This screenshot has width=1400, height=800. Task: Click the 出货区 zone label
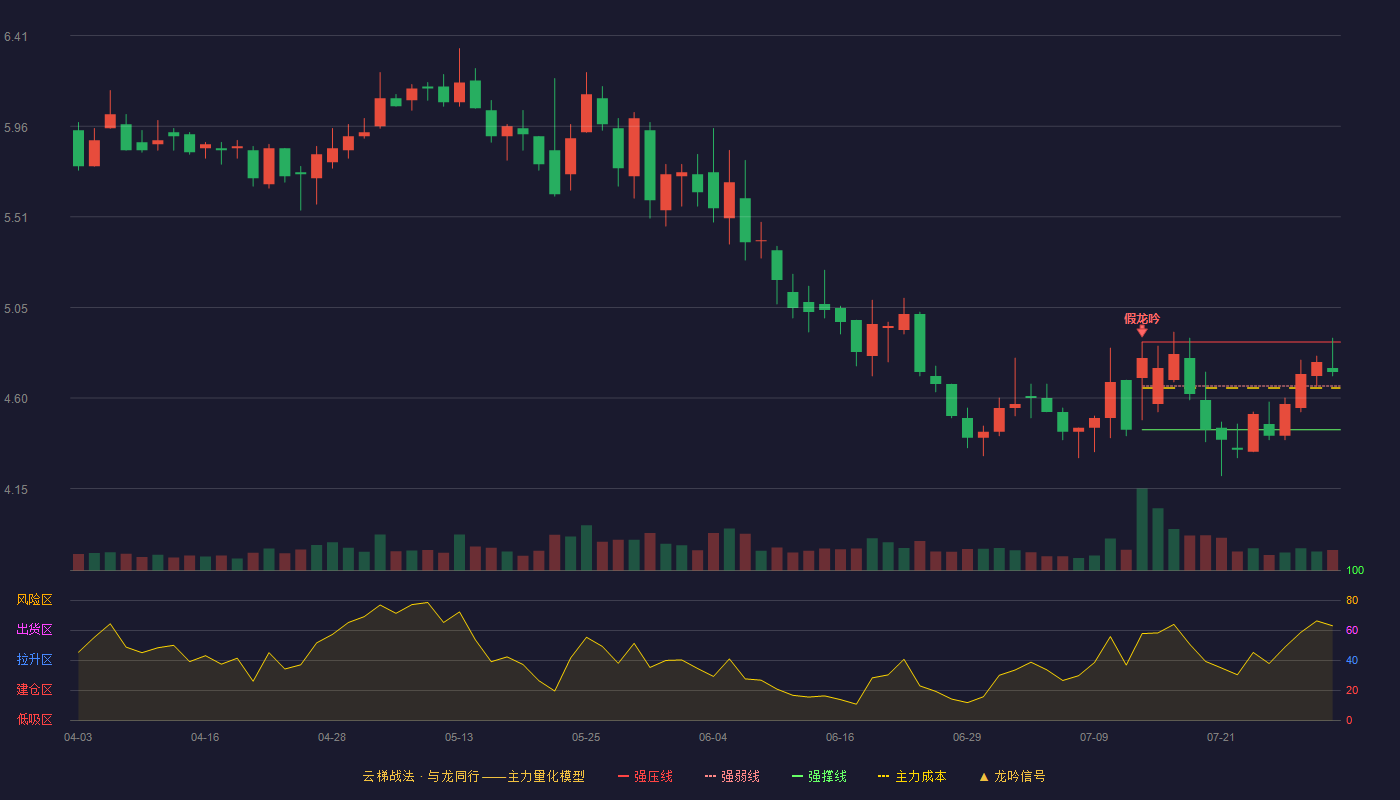coord(34,630)
